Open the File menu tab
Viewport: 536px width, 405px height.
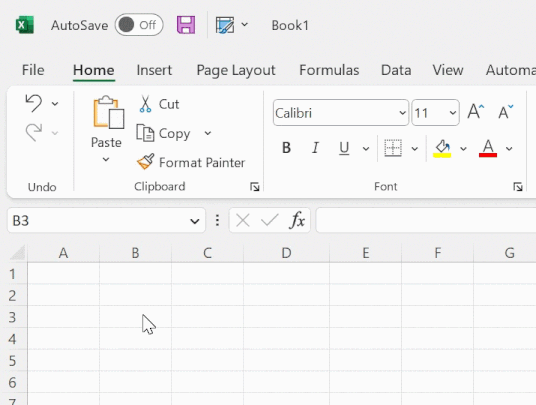click(33, 70)
